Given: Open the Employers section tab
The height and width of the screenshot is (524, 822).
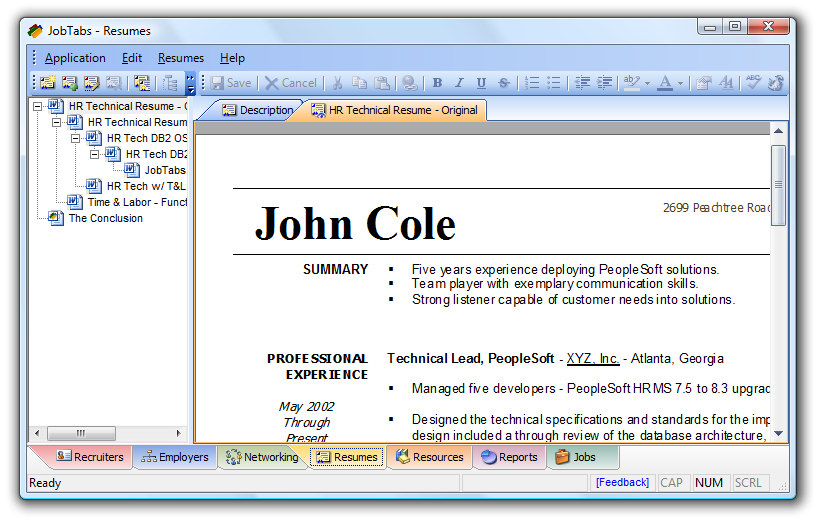Looking at the screenshot, I should [x=175, y=457].
